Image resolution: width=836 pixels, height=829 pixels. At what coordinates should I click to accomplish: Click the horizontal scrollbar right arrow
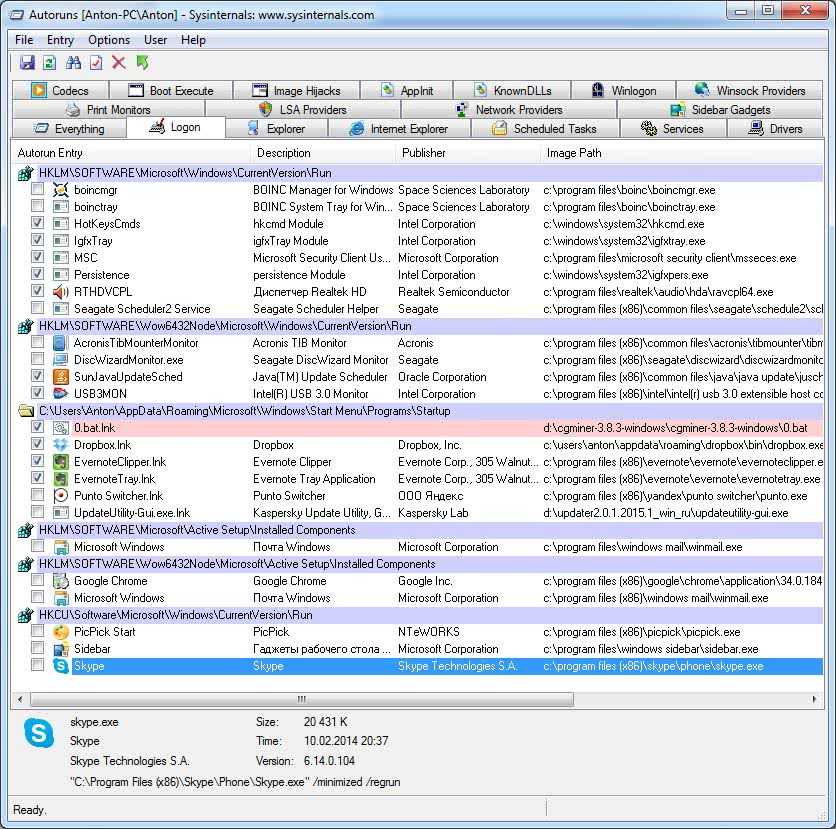click(816, 699)
